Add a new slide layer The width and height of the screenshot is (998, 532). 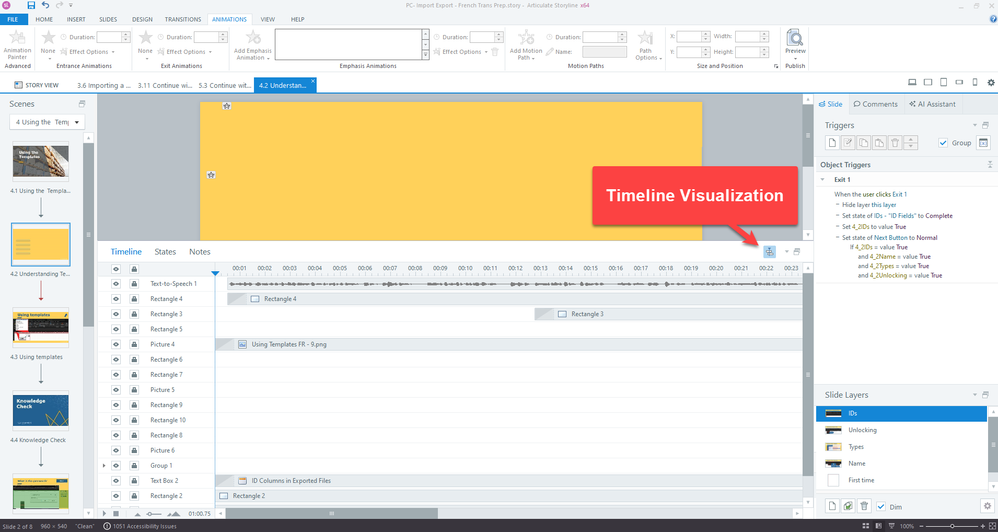[832, 506]
